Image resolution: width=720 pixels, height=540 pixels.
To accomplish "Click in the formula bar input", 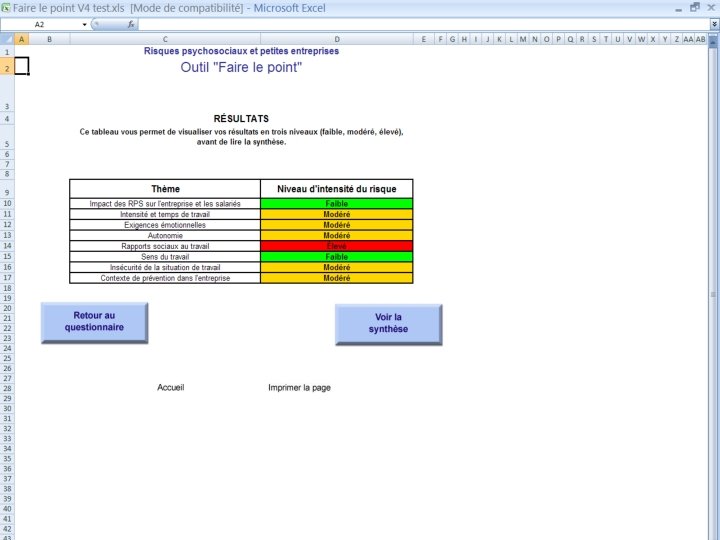I will pyautogui.click(x=424, y=24).
